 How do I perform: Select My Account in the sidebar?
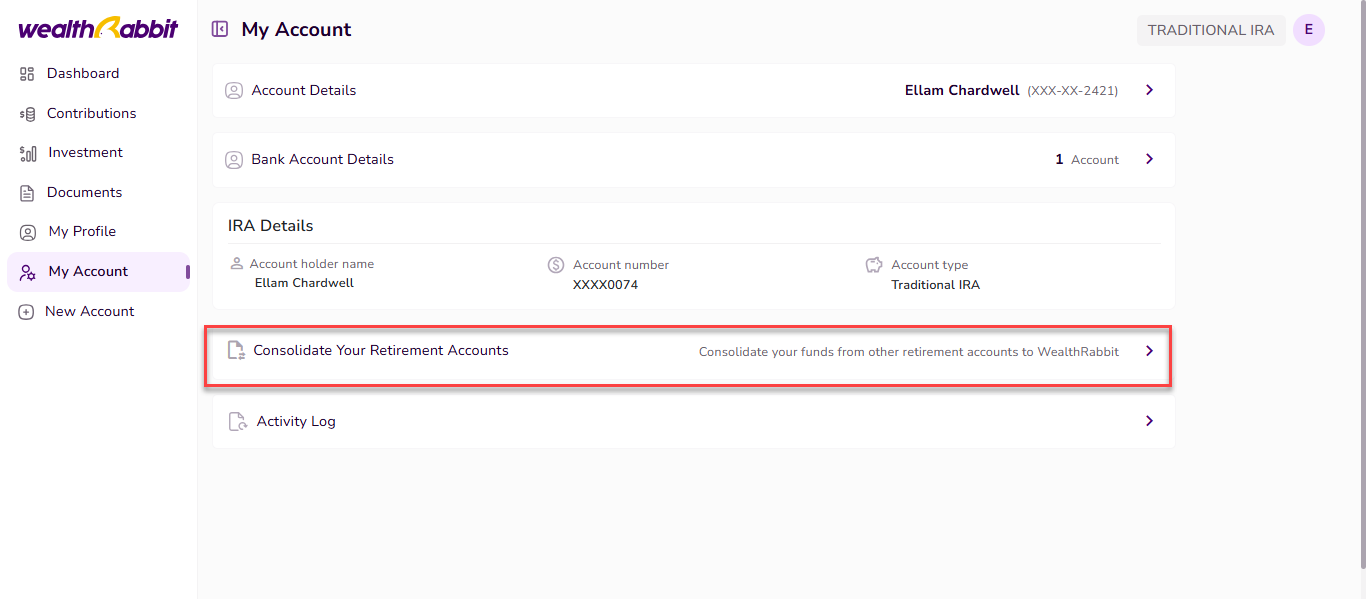88,272
